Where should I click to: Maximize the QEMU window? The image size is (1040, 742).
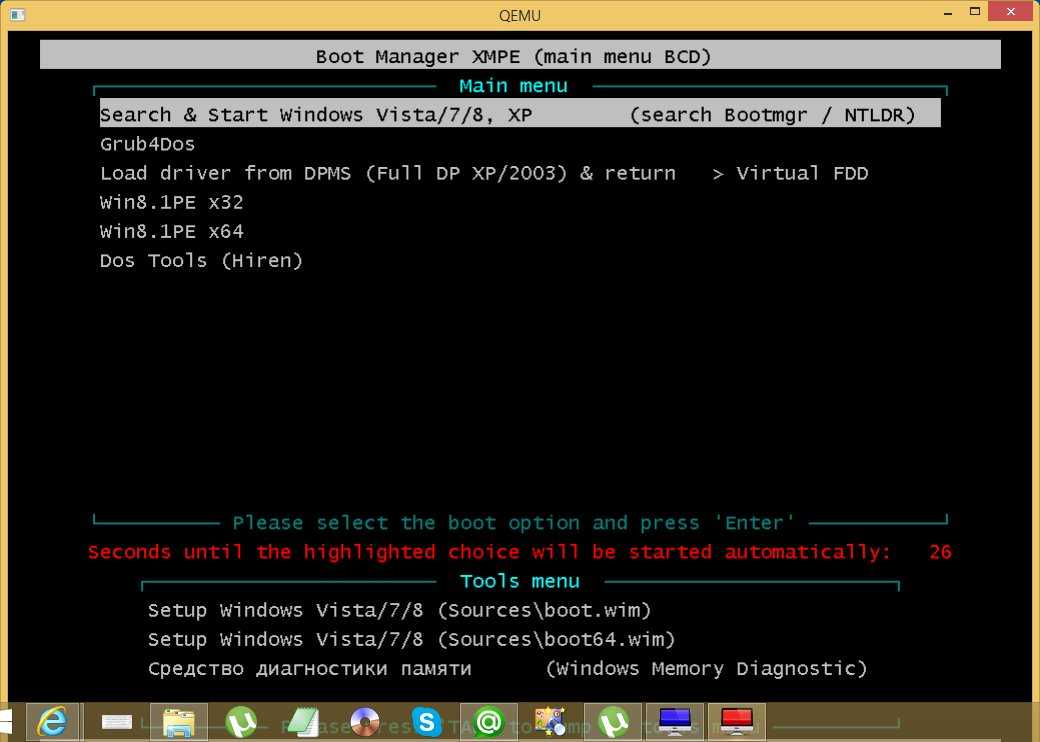[x=974, y=12]
